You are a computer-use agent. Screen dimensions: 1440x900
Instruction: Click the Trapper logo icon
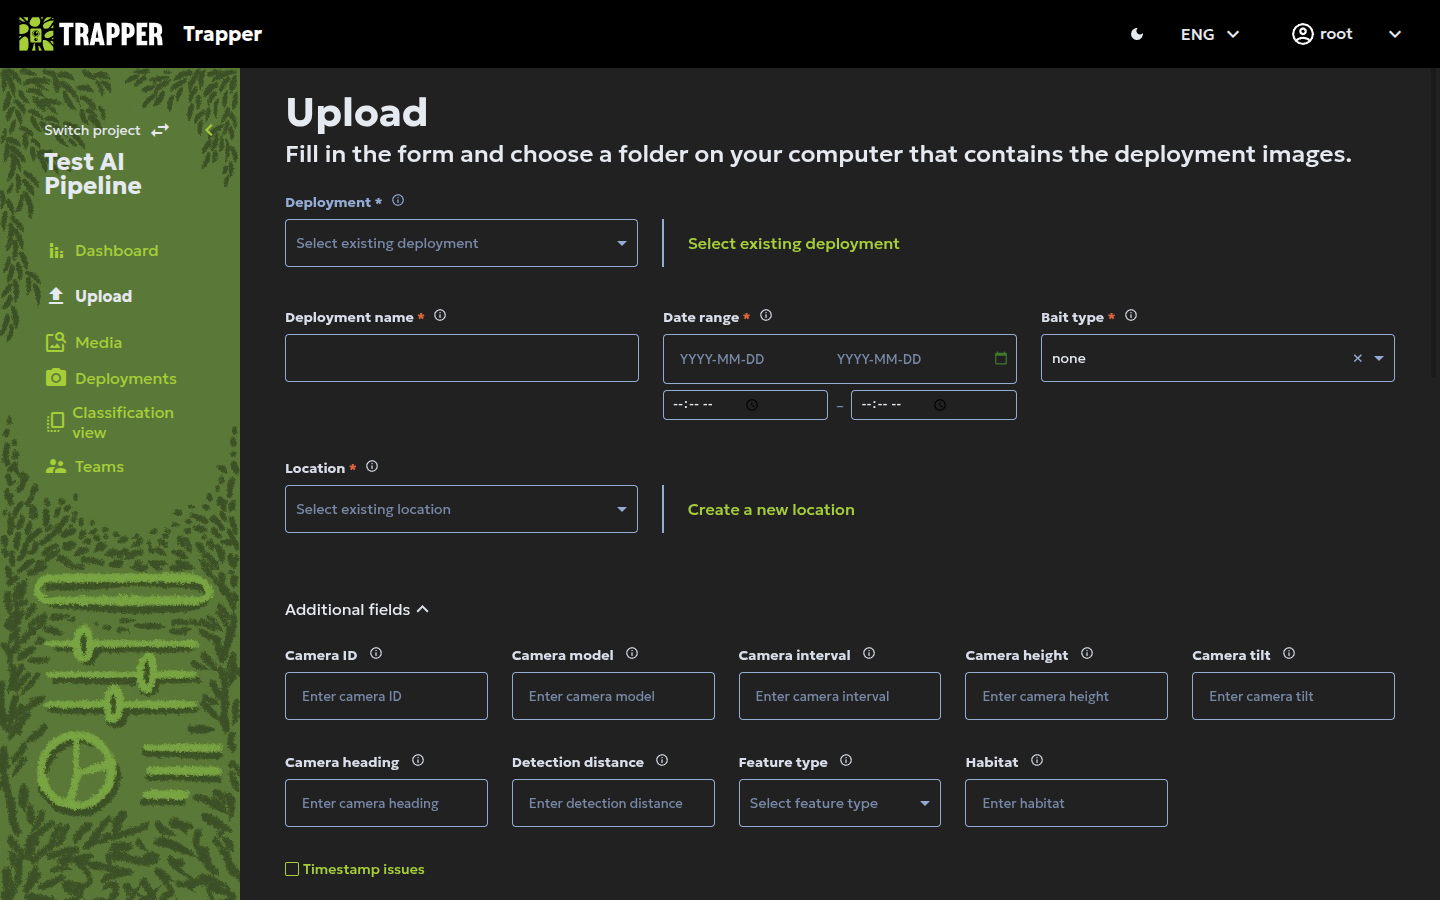36,34
